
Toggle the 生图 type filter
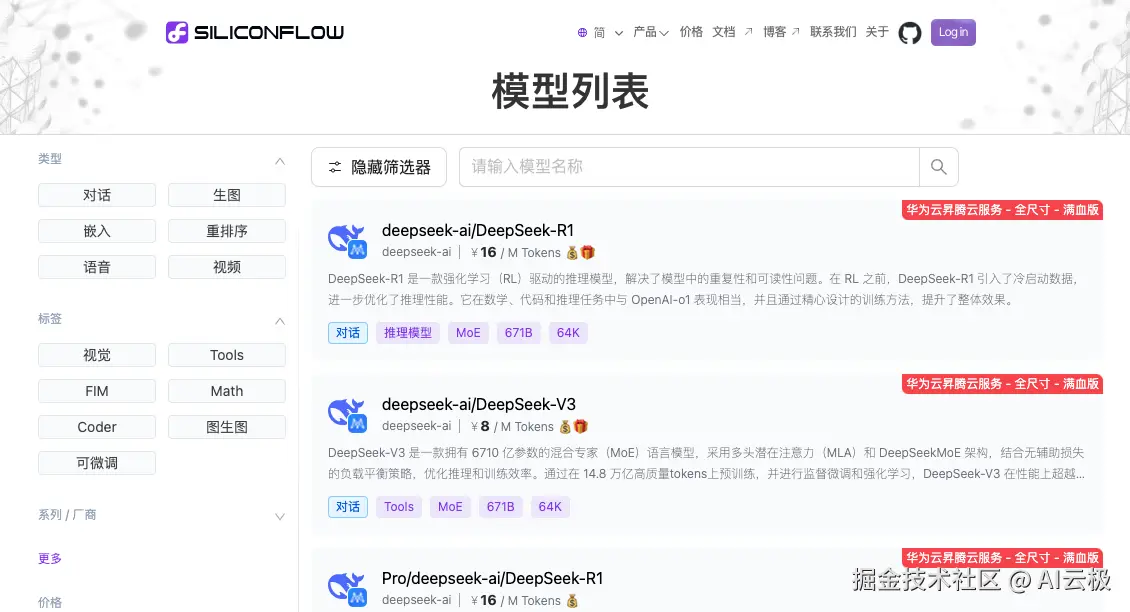[x=227, y=195]
